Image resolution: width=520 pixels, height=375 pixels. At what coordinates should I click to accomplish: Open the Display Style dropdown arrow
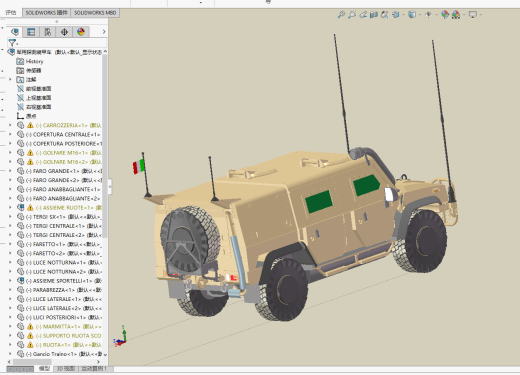420,15
